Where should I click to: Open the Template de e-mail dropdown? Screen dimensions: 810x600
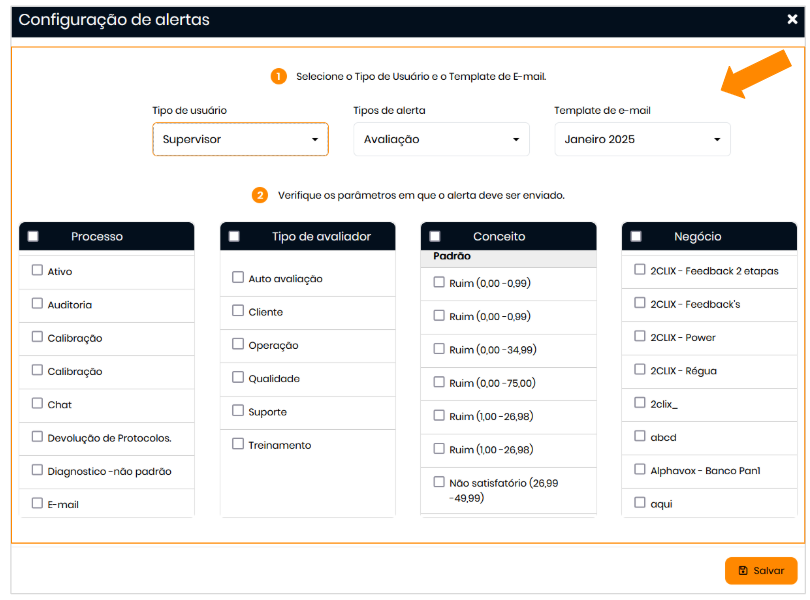(642, 139)
